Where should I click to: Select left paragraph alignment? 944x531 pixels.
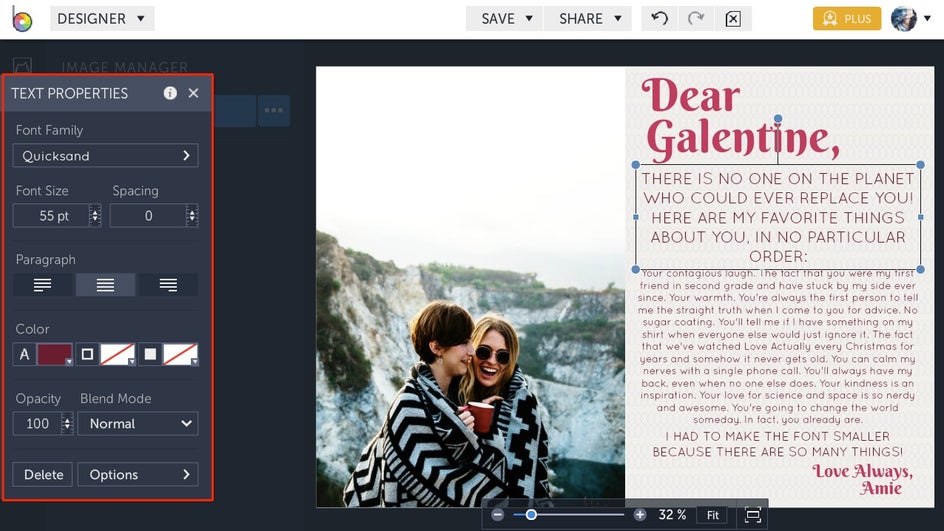point(43,285)
